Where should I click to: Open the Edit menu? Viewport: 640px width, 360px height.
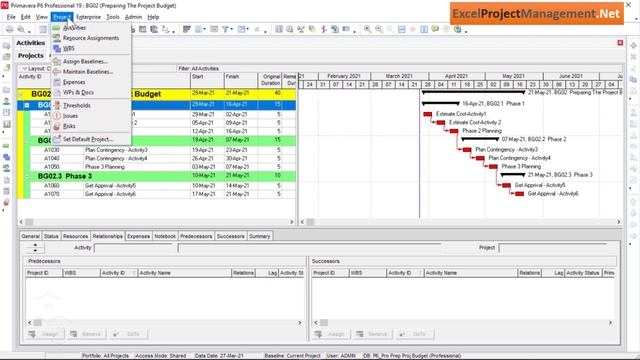pyautogui.click(x=26, y=17)
